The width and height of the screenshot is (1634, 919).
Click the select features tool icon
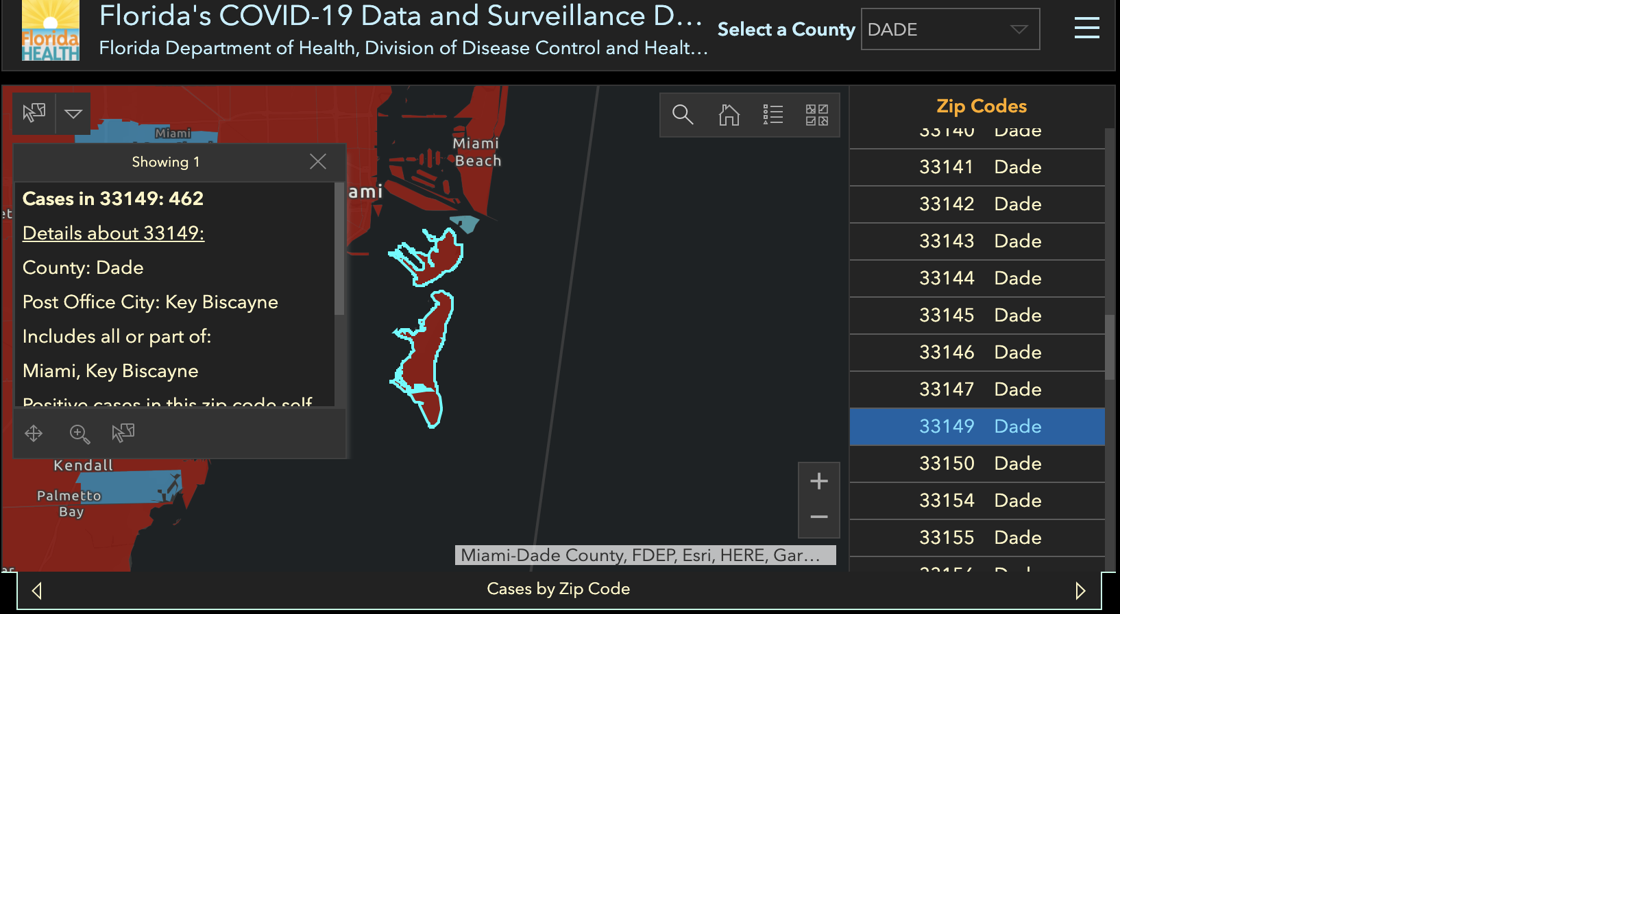(34, 113)
